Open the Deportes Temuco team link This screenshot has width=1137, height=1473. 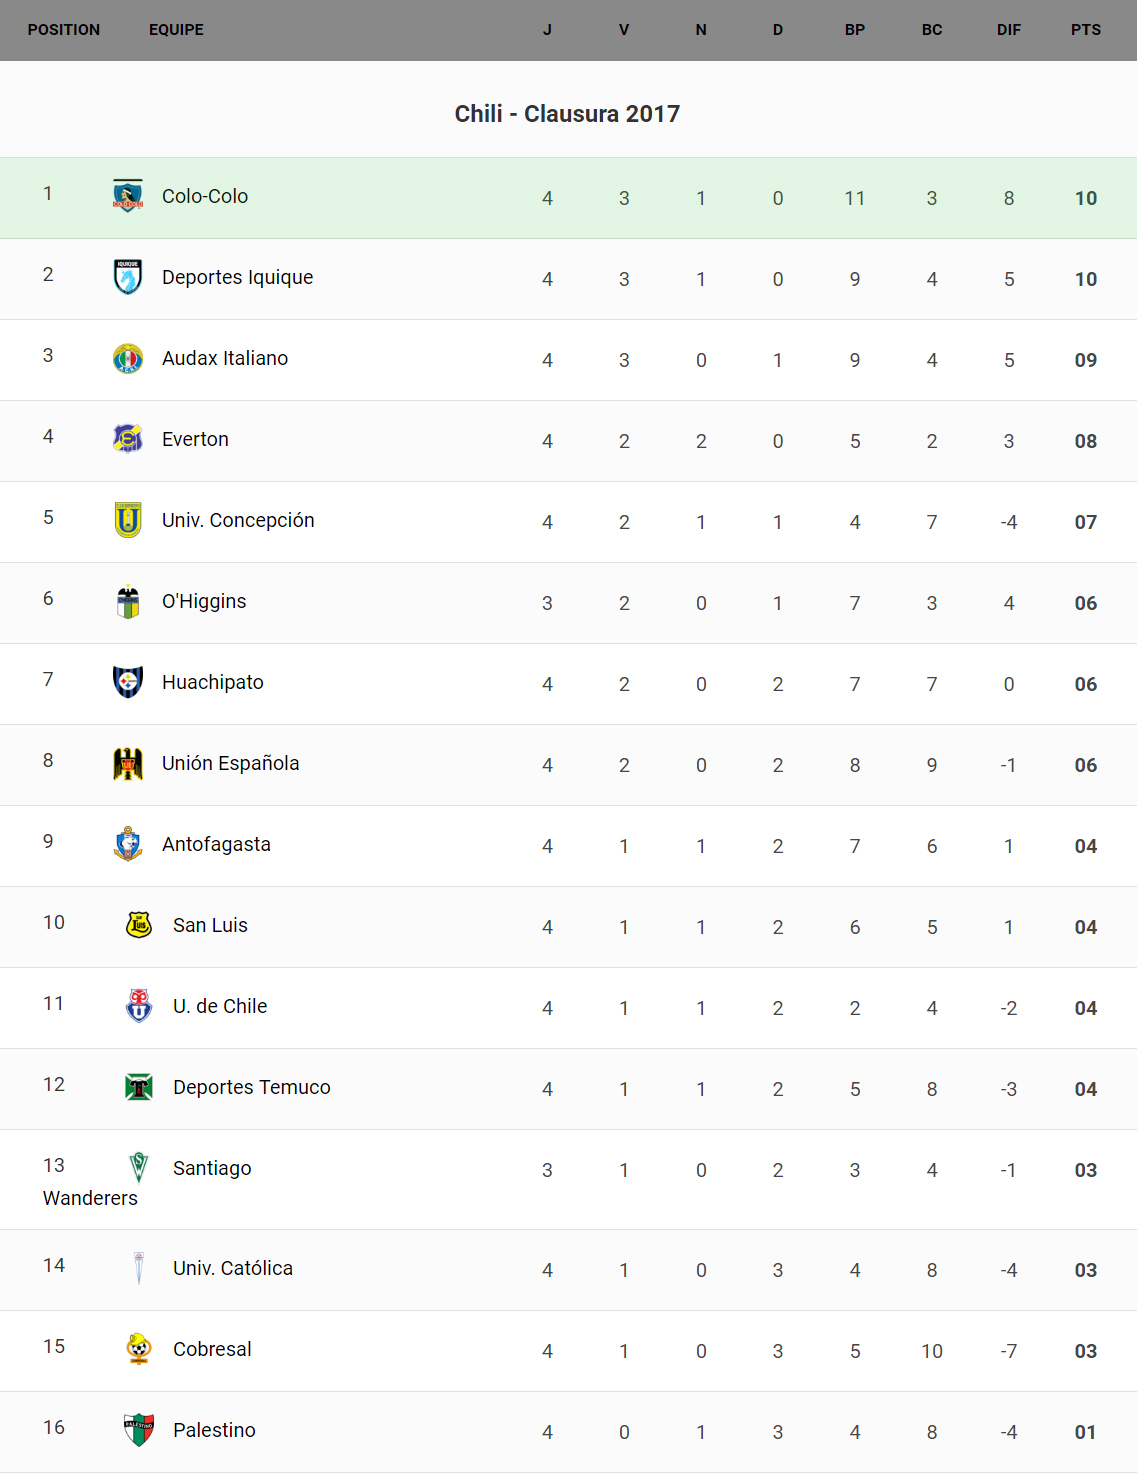coord(251,1087)
